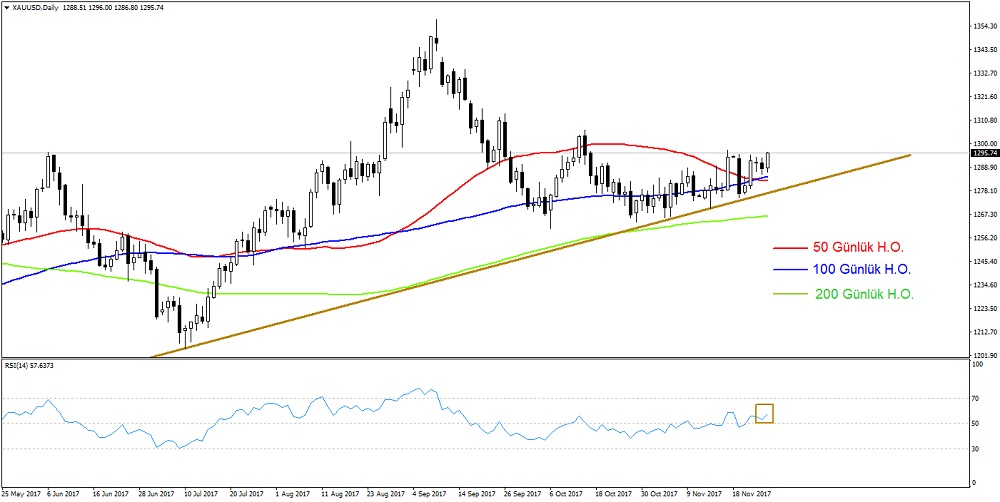Viewport: 1000px width, 502px height.
Task: Click the right end of brown trendline
Action: (908, 155)
